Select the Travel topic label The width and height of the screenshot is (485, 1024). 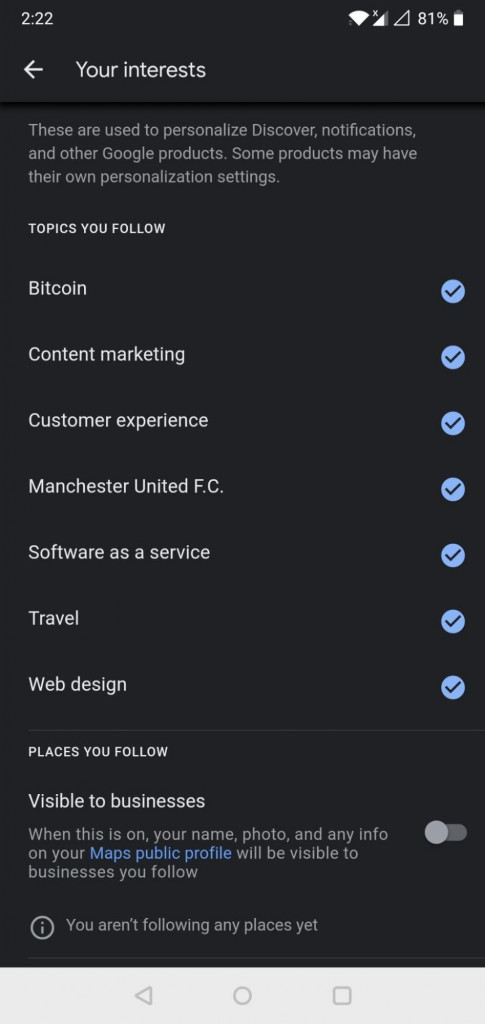[x=54, y=618]
